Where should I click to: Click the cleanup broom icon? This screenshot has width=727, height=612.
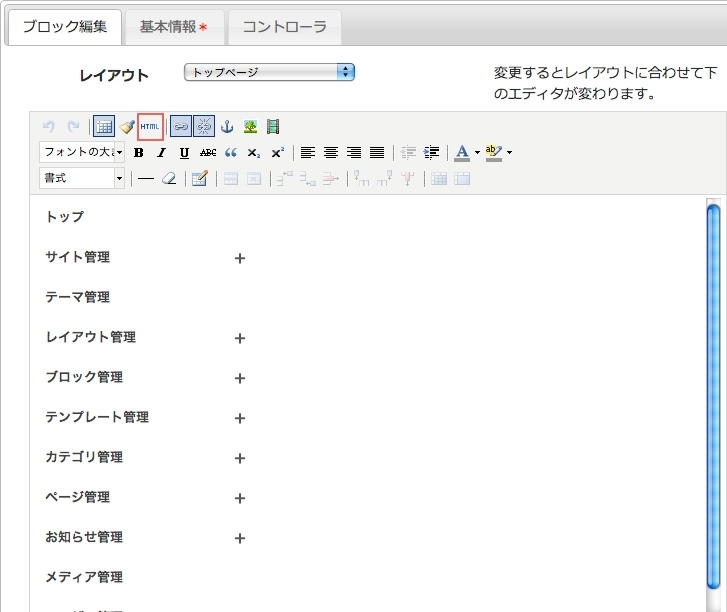(x=127, y=127)
